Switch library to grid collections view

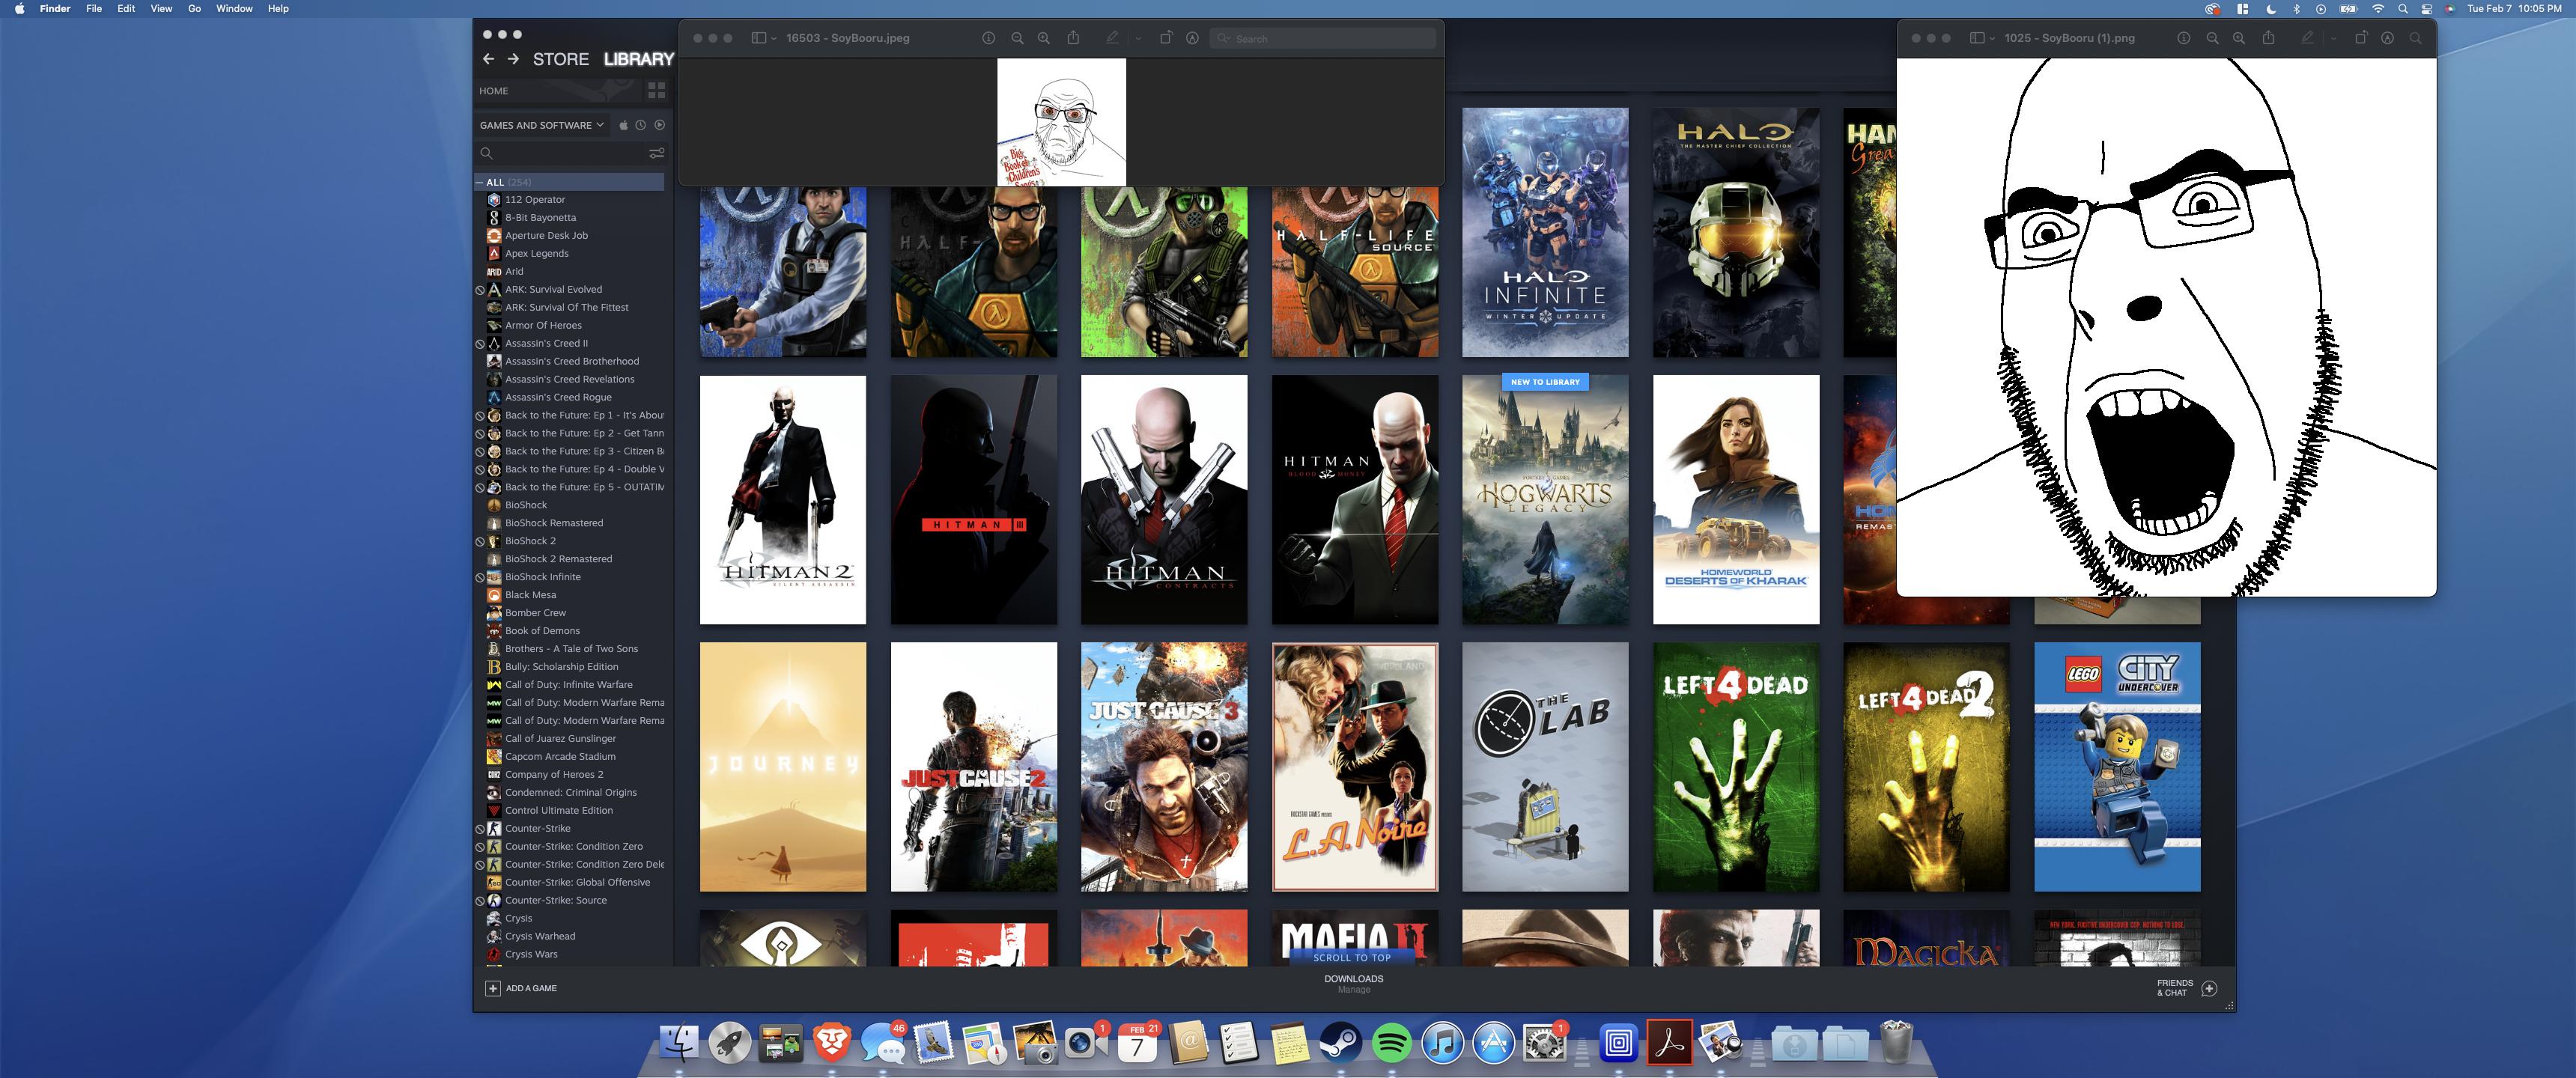pos(656,90)
